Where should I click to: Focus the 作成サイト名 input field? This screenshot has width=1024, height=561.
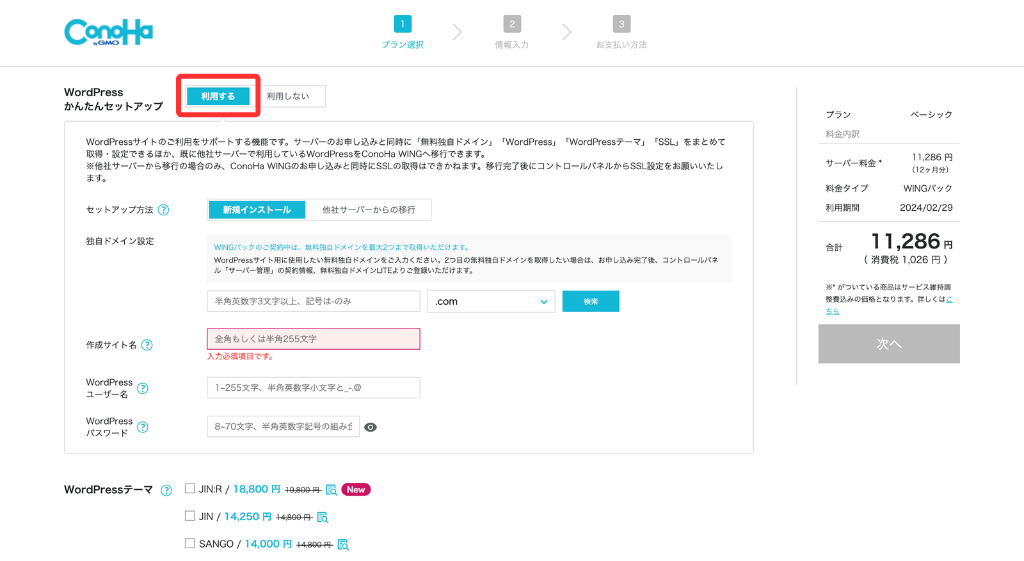[x=313, y=339]
